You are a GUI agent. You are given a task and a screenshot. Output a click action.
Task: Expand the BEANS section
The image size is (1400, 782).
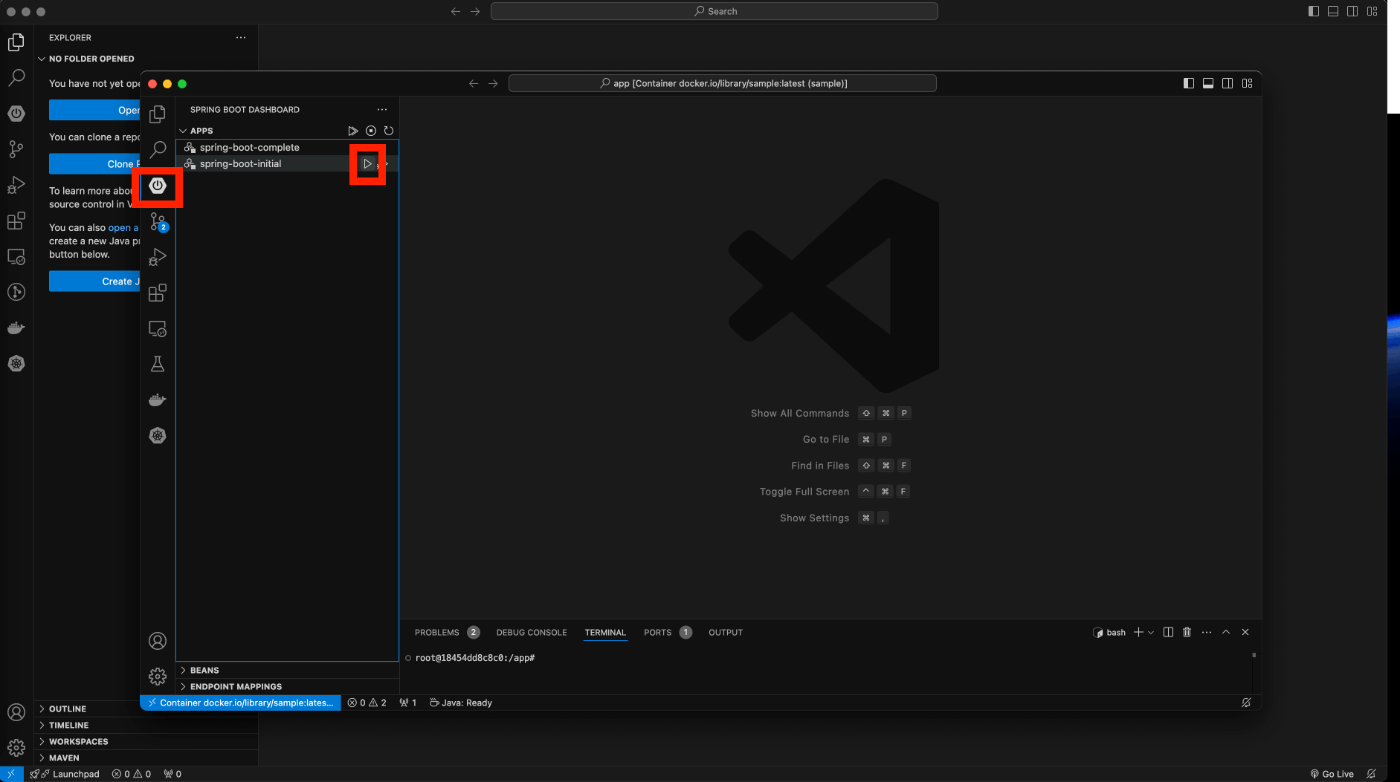pos(183,670)
